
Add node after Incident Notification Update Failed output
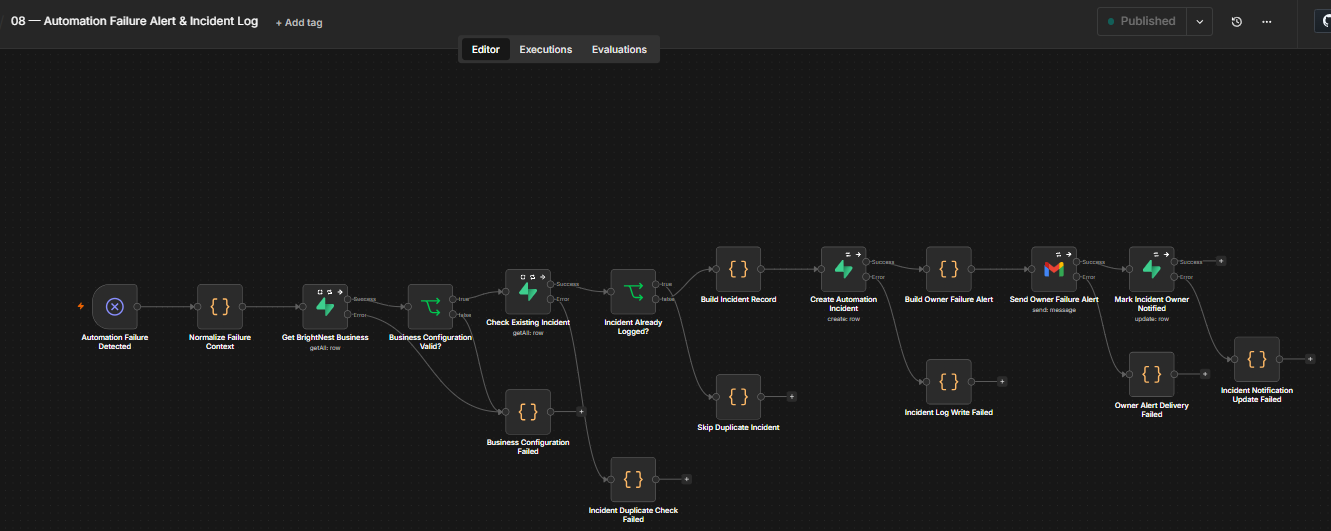tap(1310, 359)
